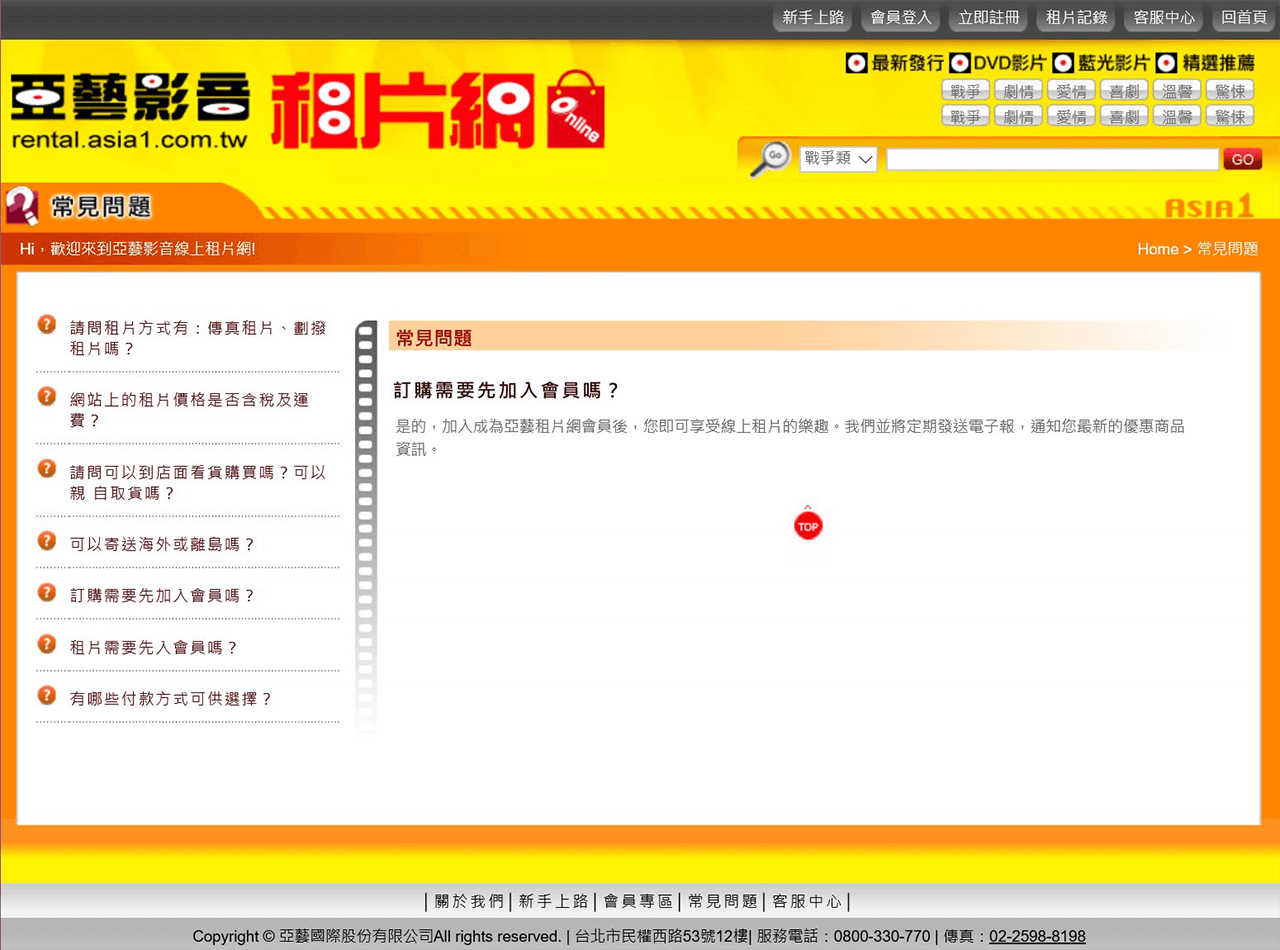Click the 常見問題 breadcrumb text
The width and height of the screenshot is (1280, 950).
click(1227, 249)
